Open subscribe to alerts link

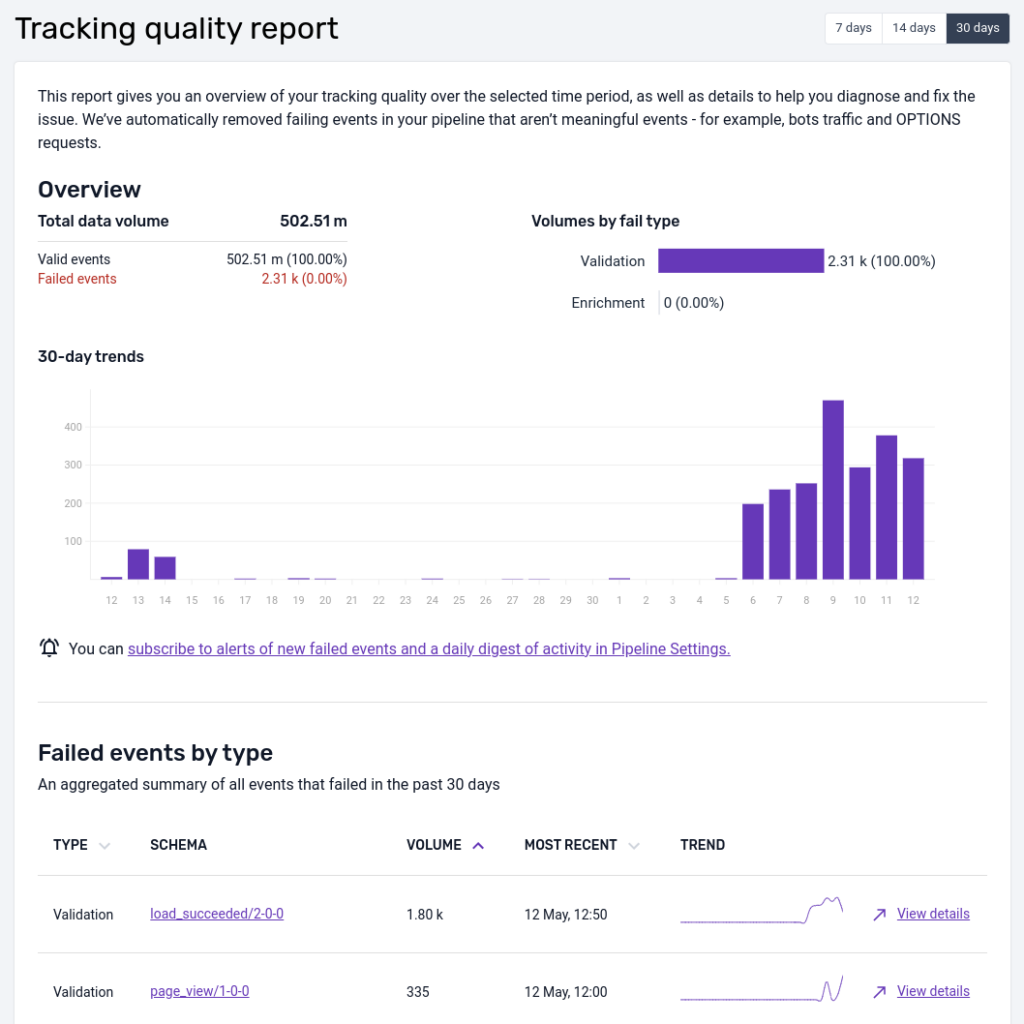(x=429, y=649)
